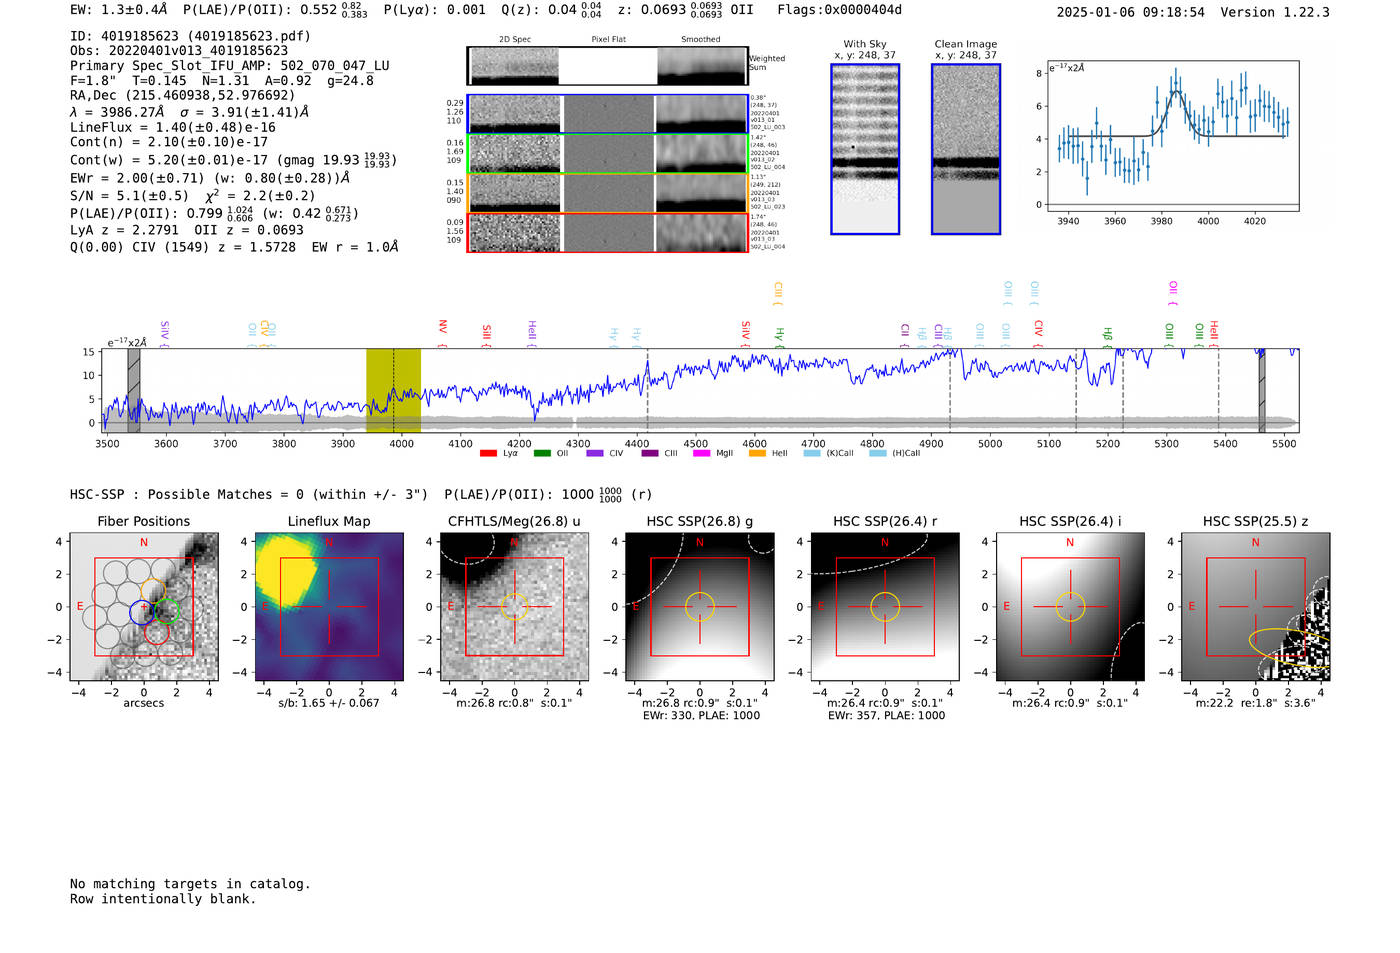
Task: Open the Weighted Sum 2D spectrum cutout
Action: tap(607, 66)
